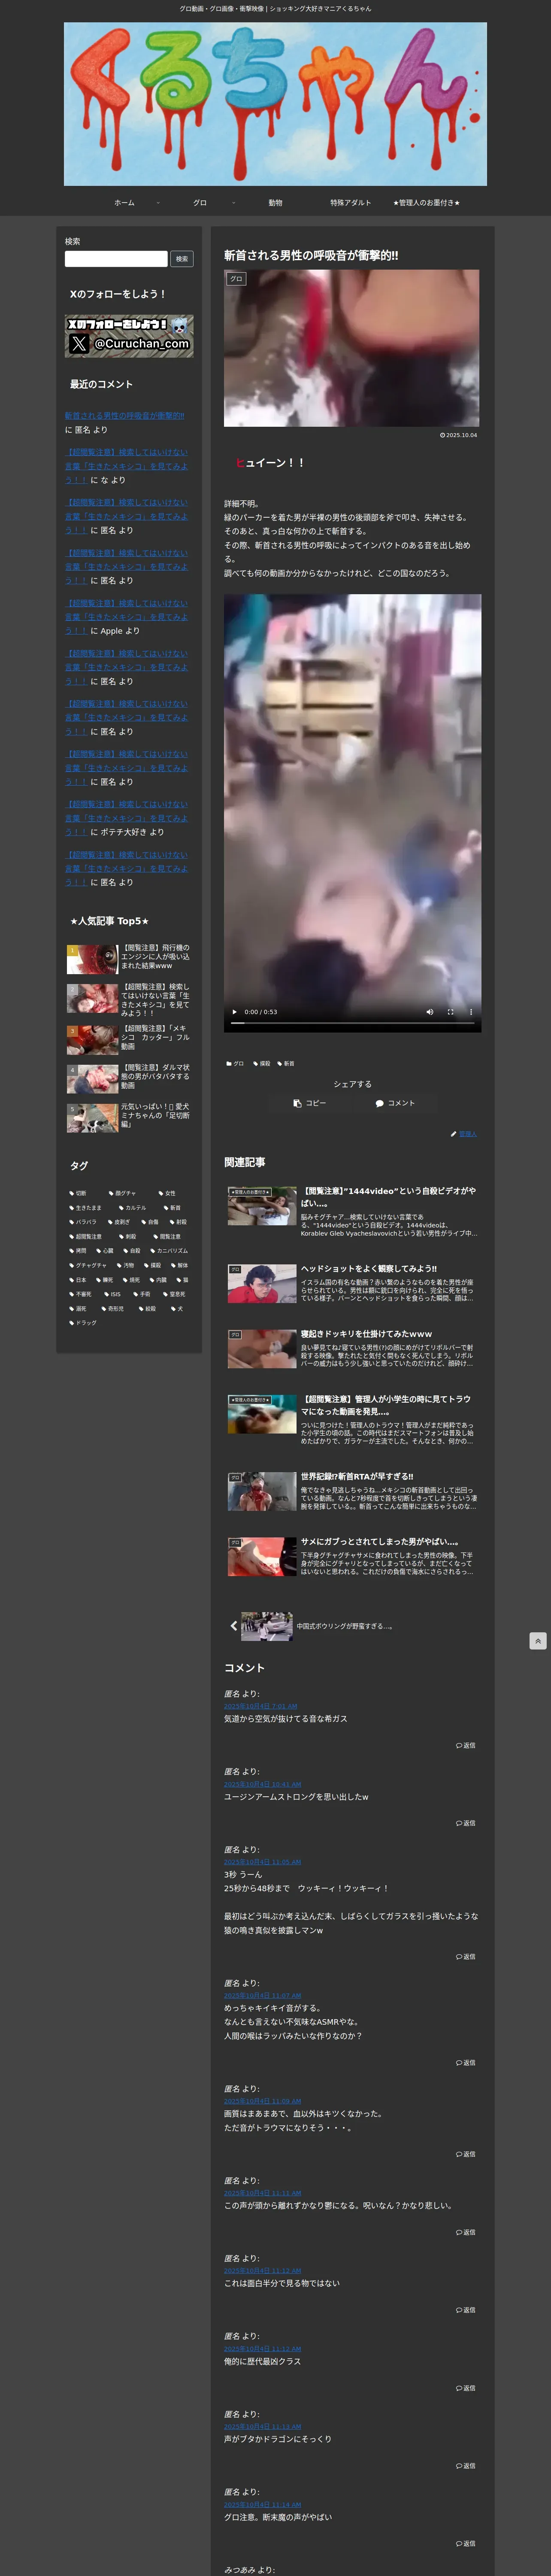
Task: Expand the グロ submenu arrow
Action: tap(234, 203)
